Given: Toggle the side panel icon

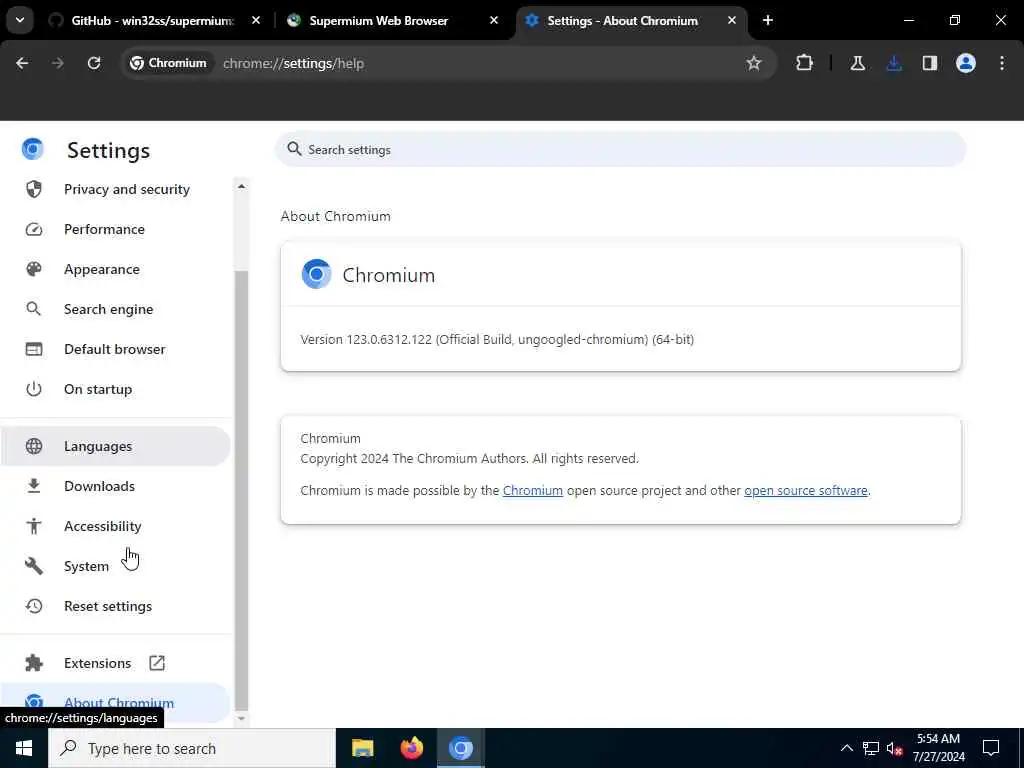Looking at the screenshot, I should pyautogui.click(x=930, y=63).
